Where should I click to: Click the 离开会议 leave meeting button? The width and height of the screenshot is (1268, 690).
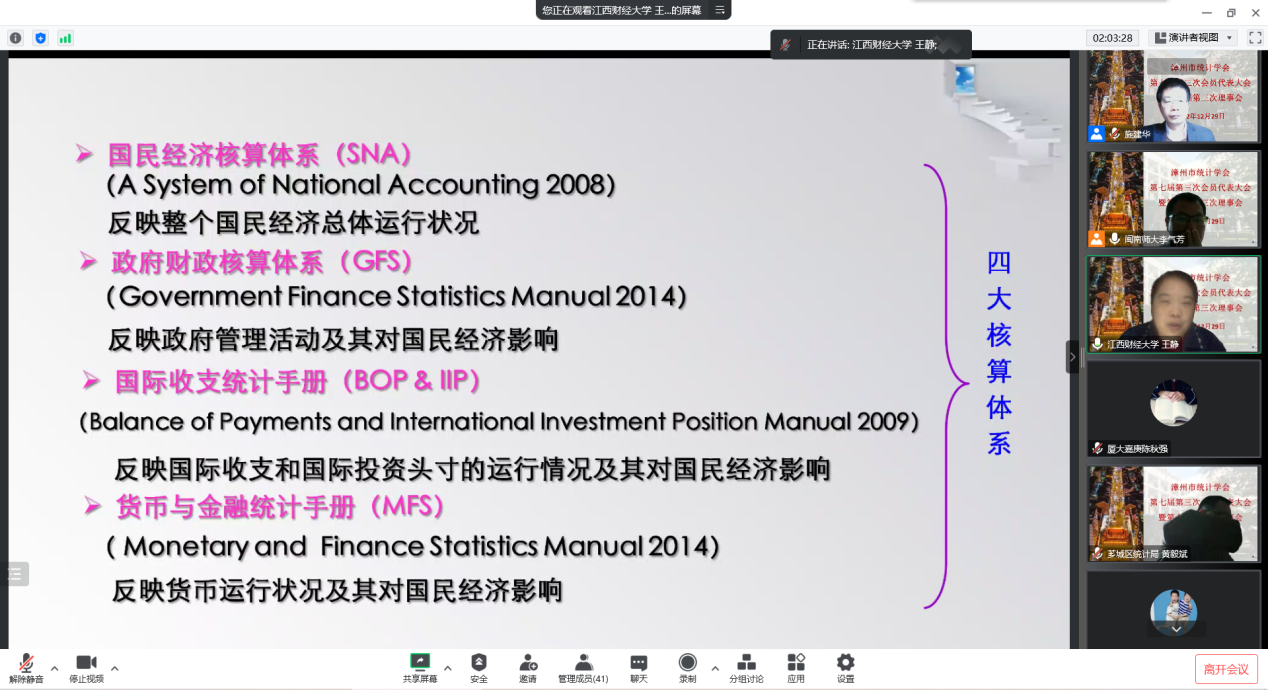pyautogui.click(x=1225, y=669)
